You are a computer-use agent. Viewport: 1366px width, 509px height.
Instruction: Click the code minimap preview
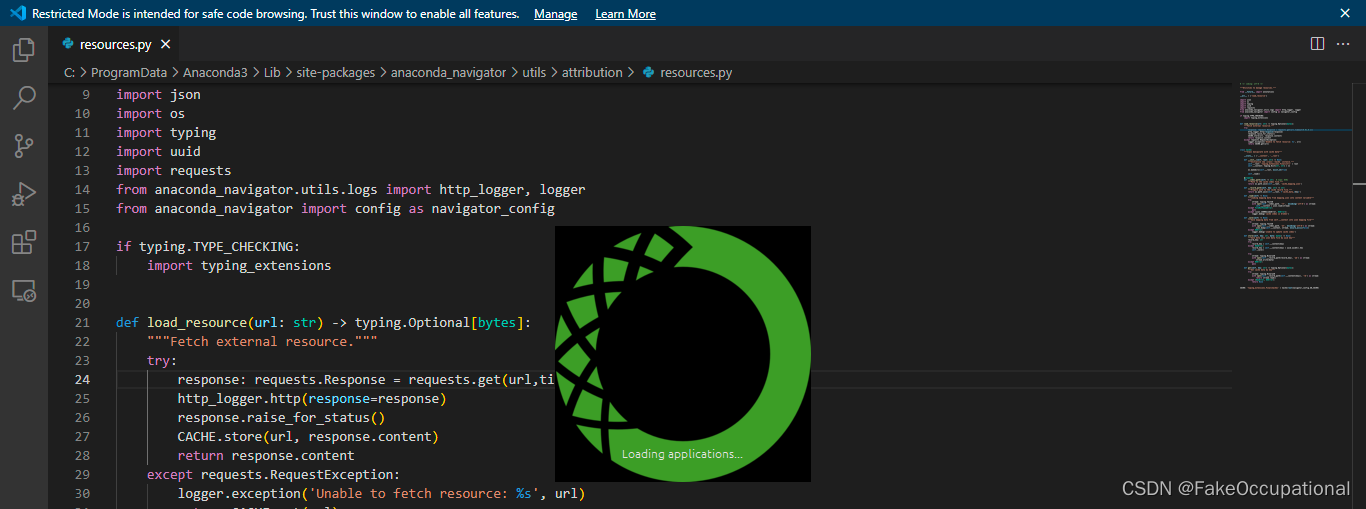pyautogui.click(x=1290, y=185)
